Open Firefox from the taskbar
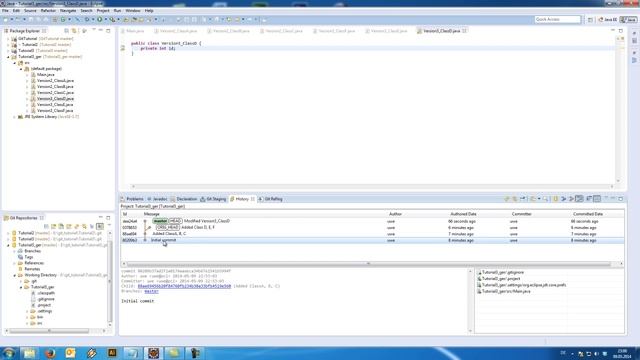This screenshot has width=640, height=360. [x=51, y=353]
